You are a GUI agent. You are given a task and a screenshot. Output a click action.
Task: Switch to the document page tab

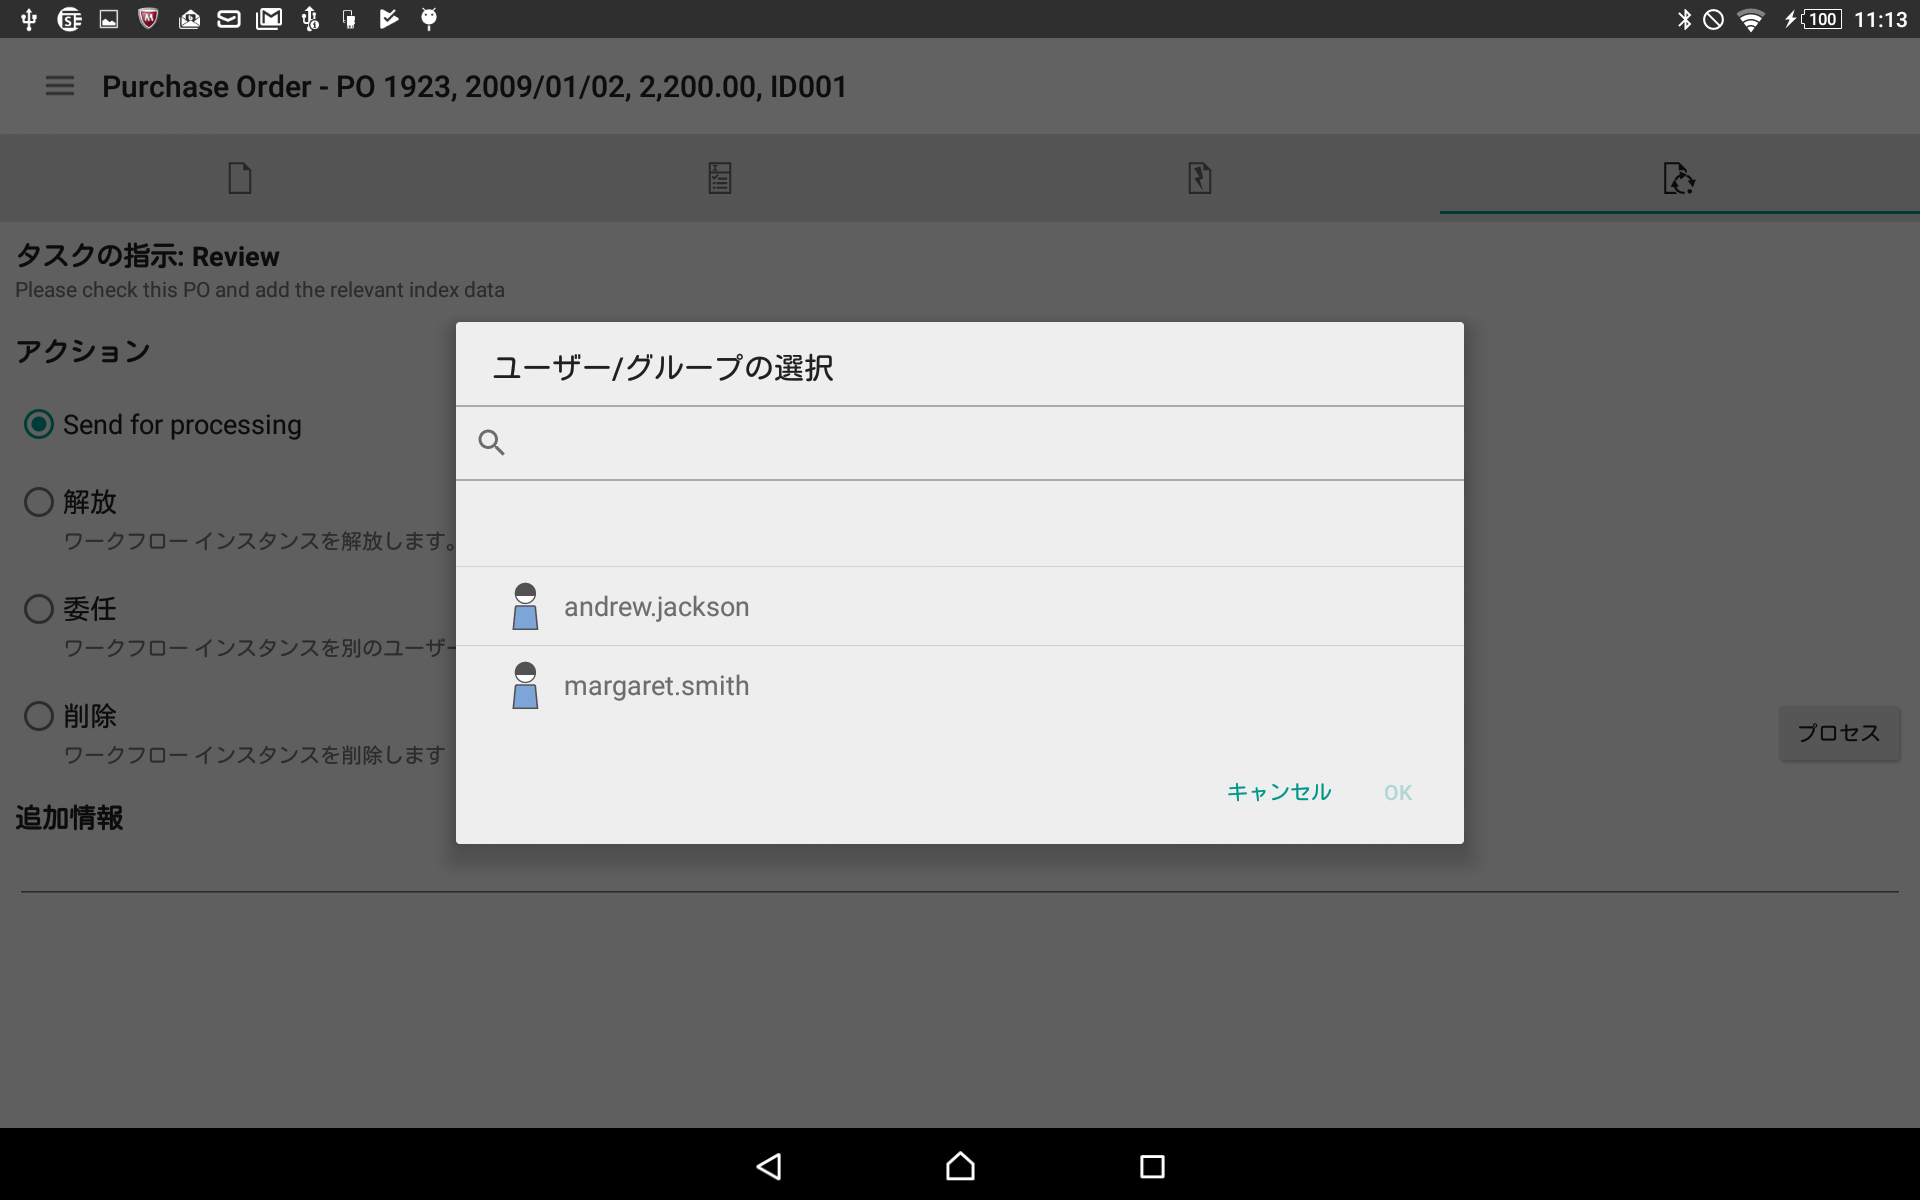240,178
